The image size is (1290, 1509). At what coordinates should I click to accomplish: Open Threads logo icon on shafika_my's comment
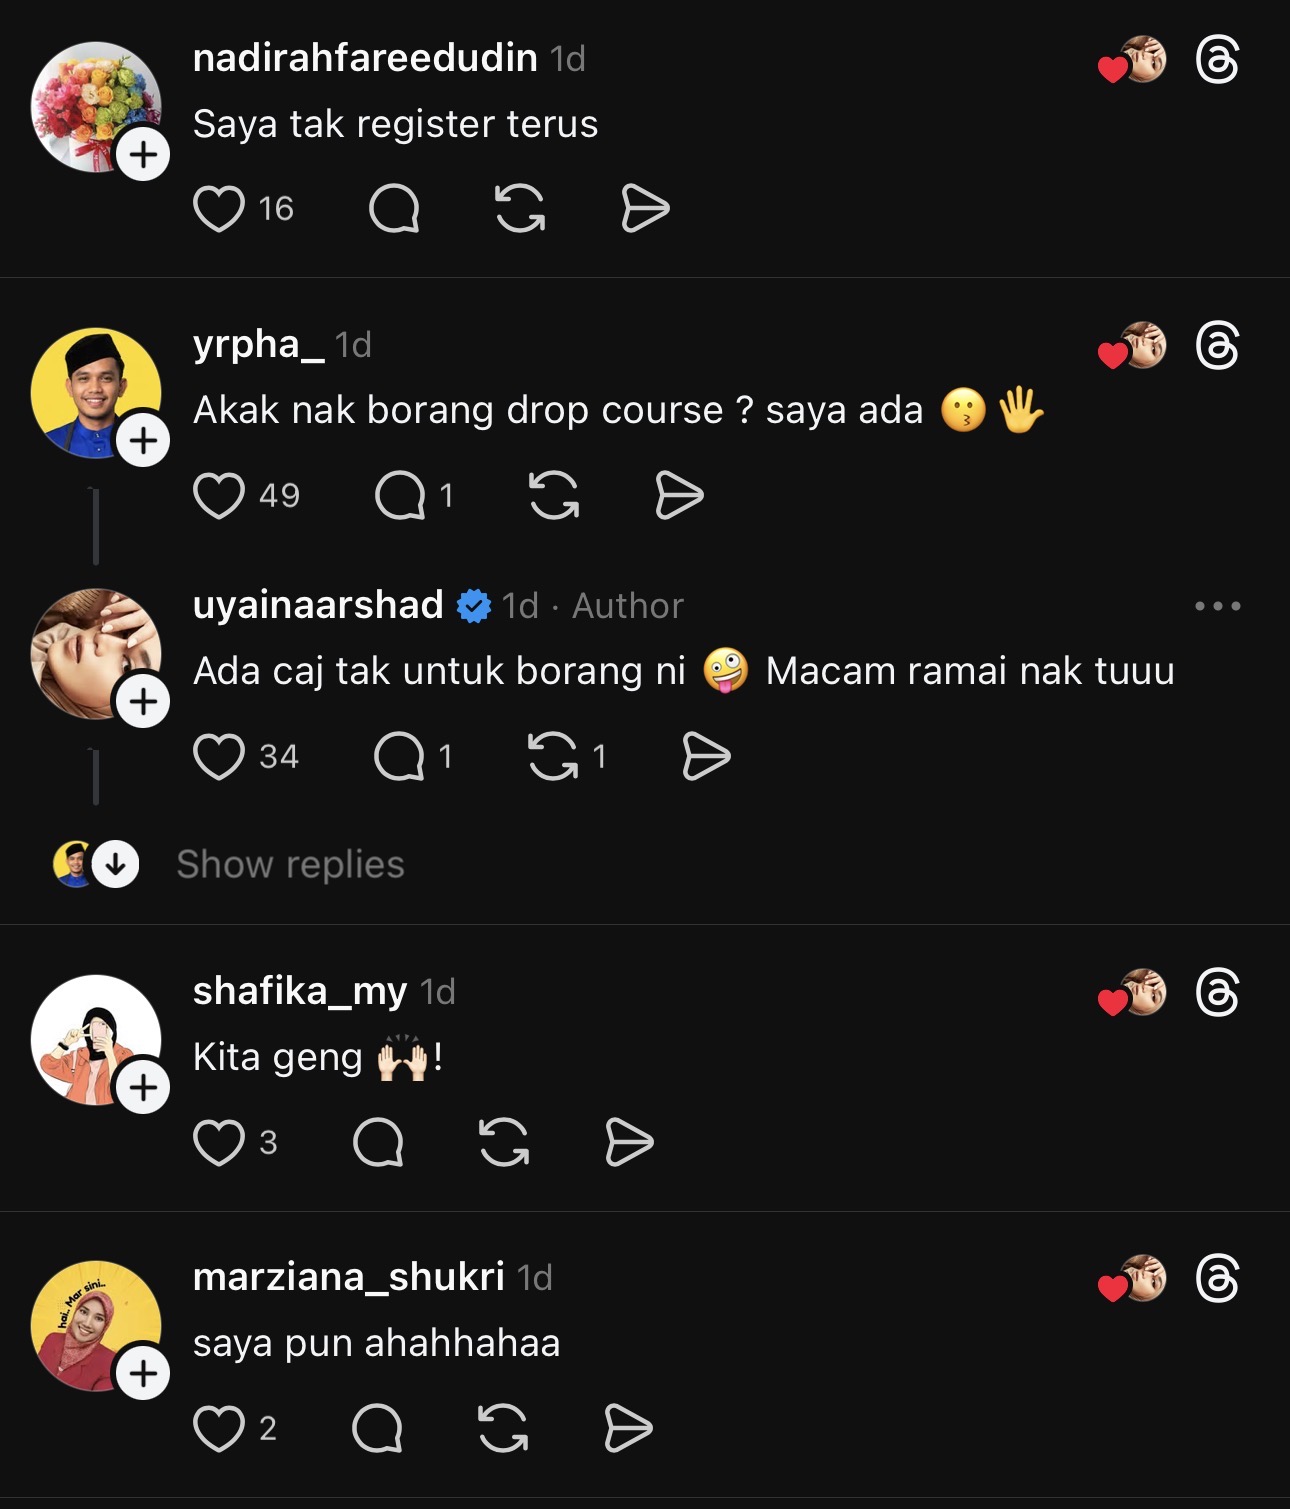coord(1217,993)
